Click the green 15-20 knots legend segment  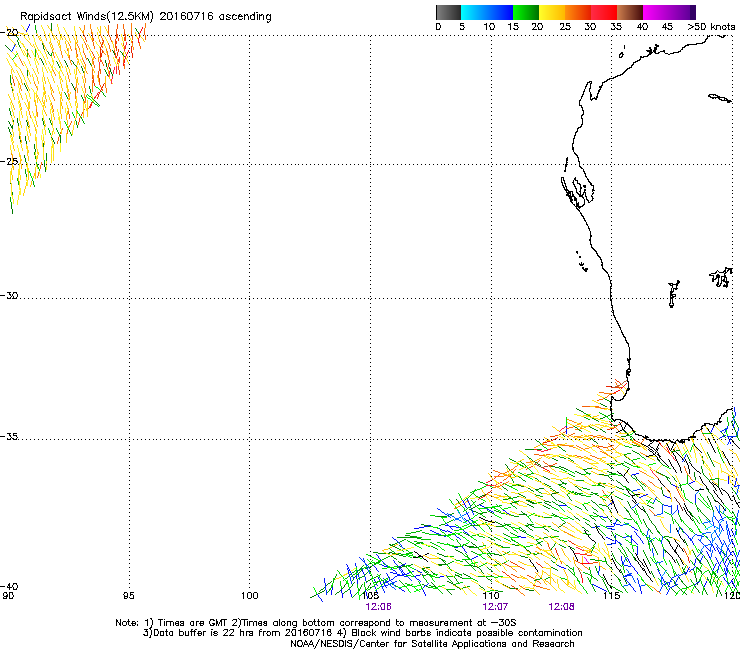(x=526, y=12)
